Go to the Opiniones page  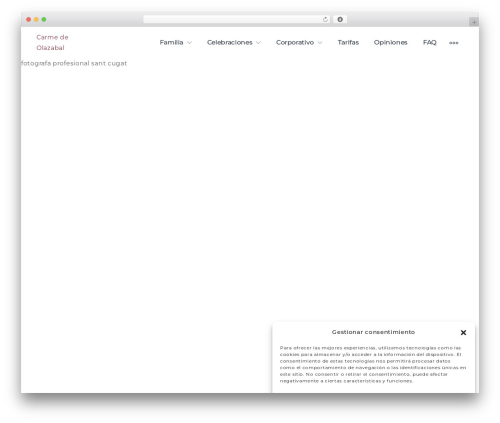click(x=391, y=42)
